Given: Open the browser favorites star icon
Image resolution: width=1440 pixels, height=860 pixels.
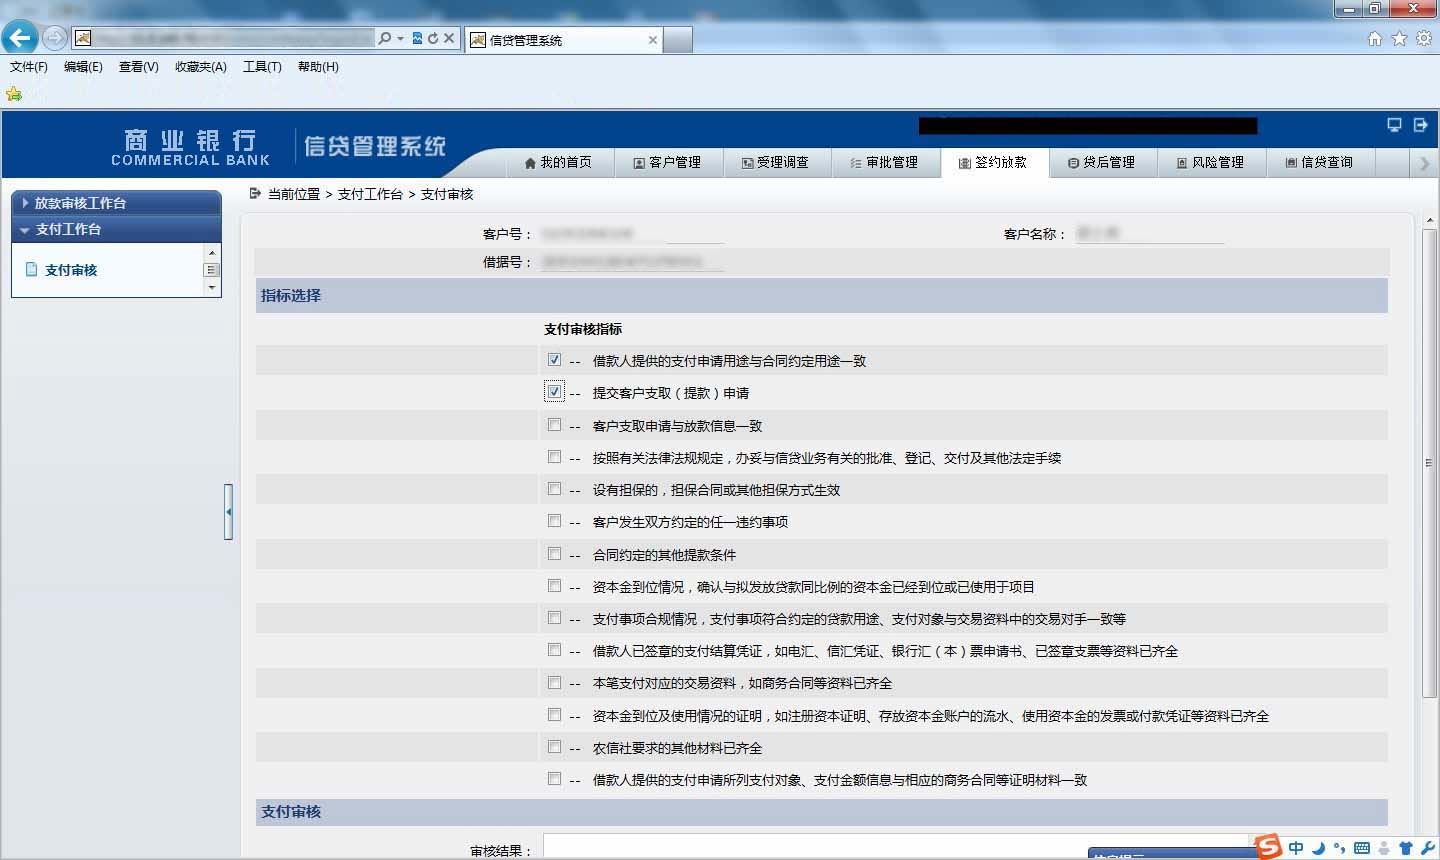Looking at the screenshot, I should coord(1399,38).
